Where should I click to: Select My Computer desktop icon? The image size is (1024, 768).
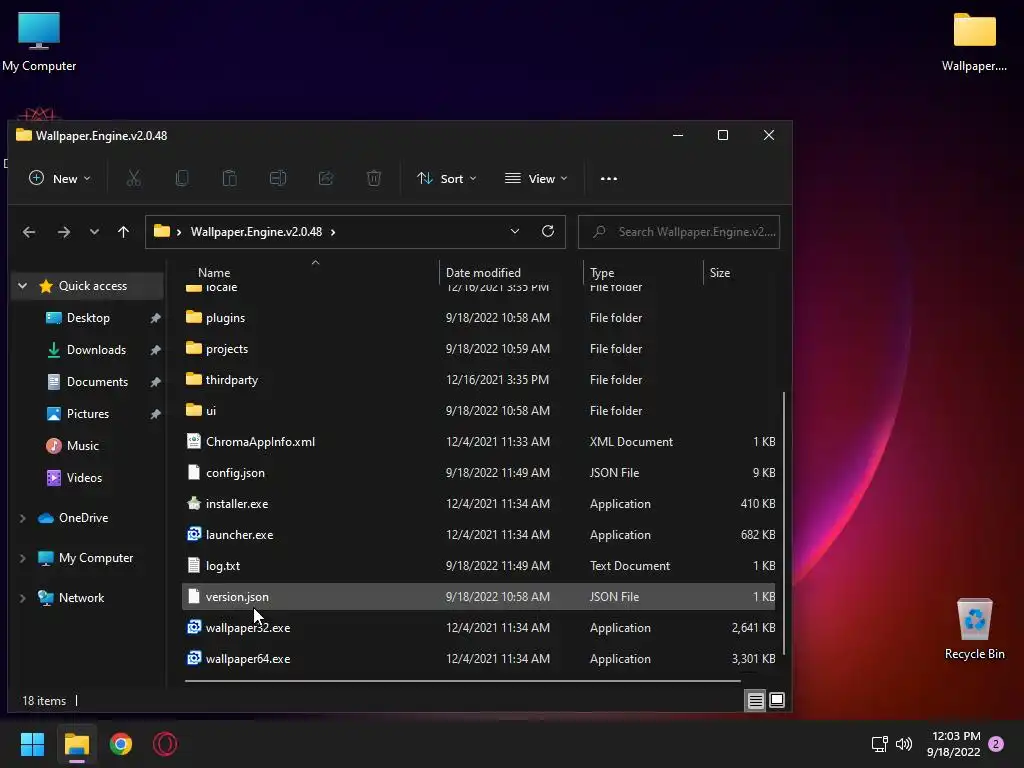(39, 42)
